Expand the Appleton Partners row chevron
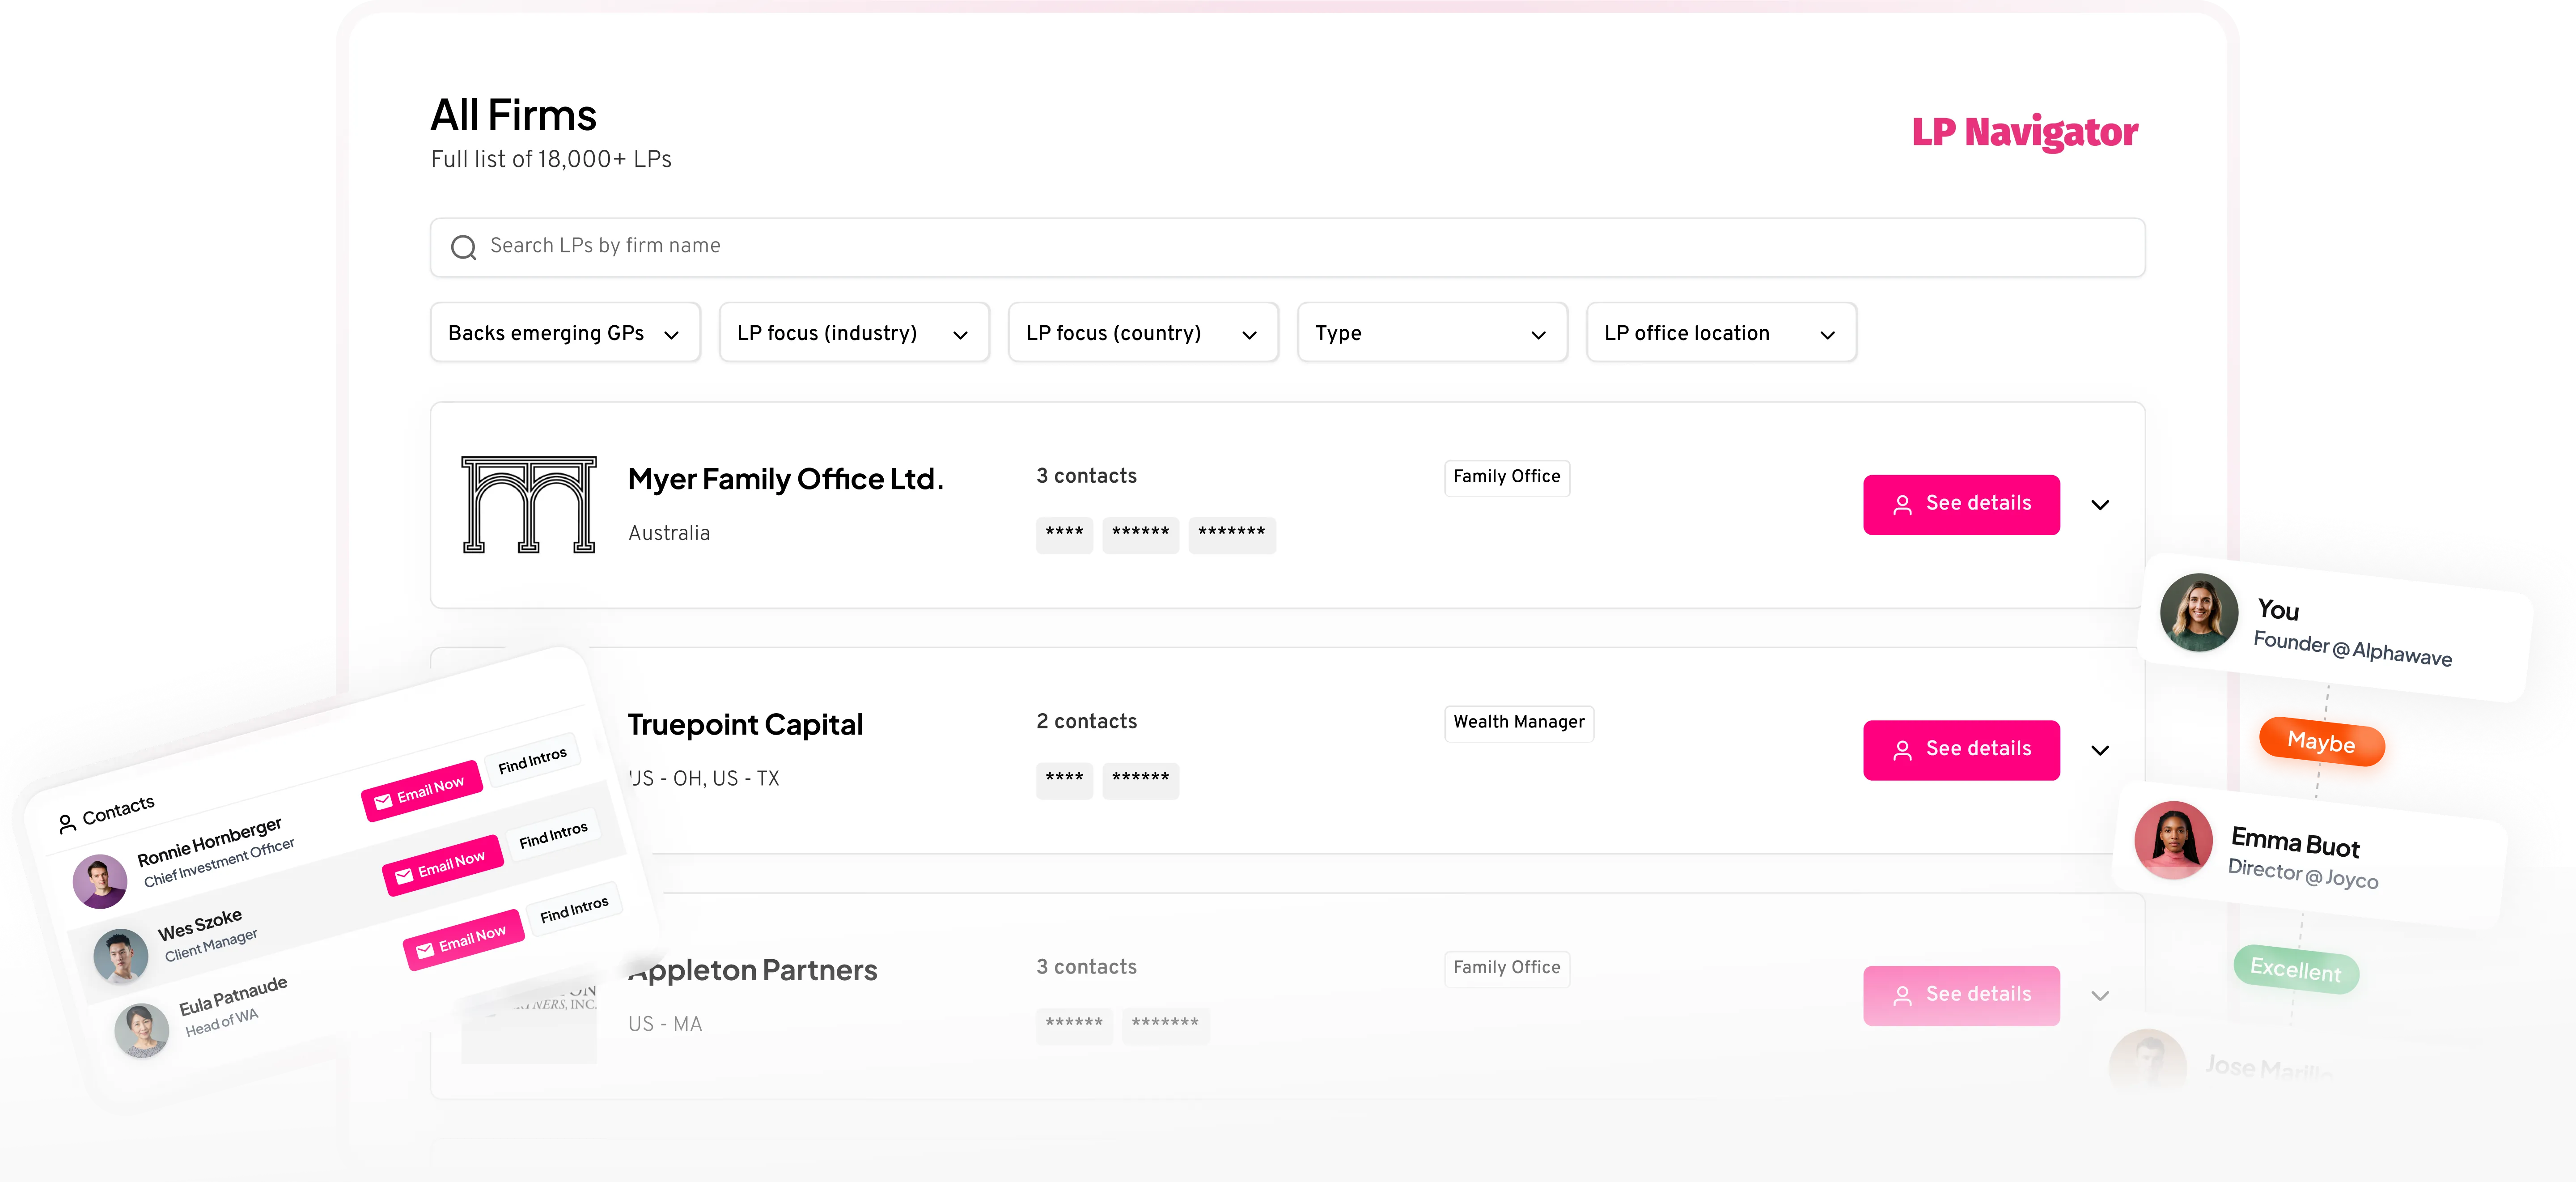Screen dimensions: 2576x1182 2100,996
